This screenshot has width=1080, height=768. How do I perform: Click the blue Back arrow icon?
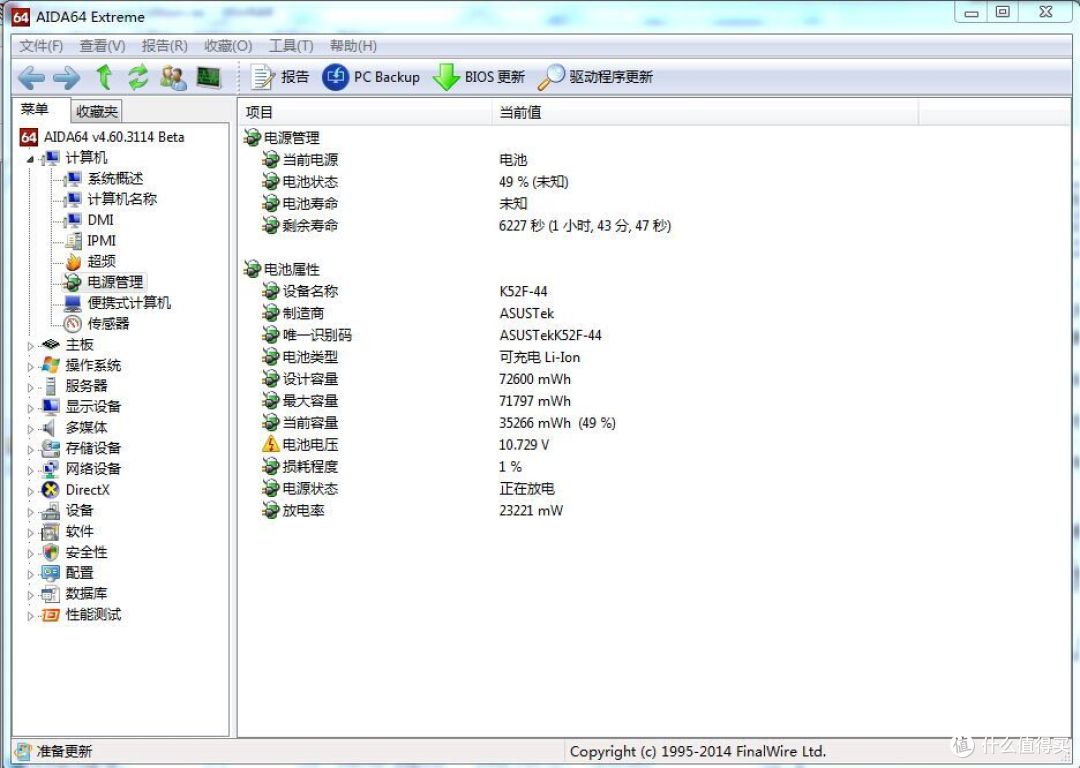coord(31,77)
